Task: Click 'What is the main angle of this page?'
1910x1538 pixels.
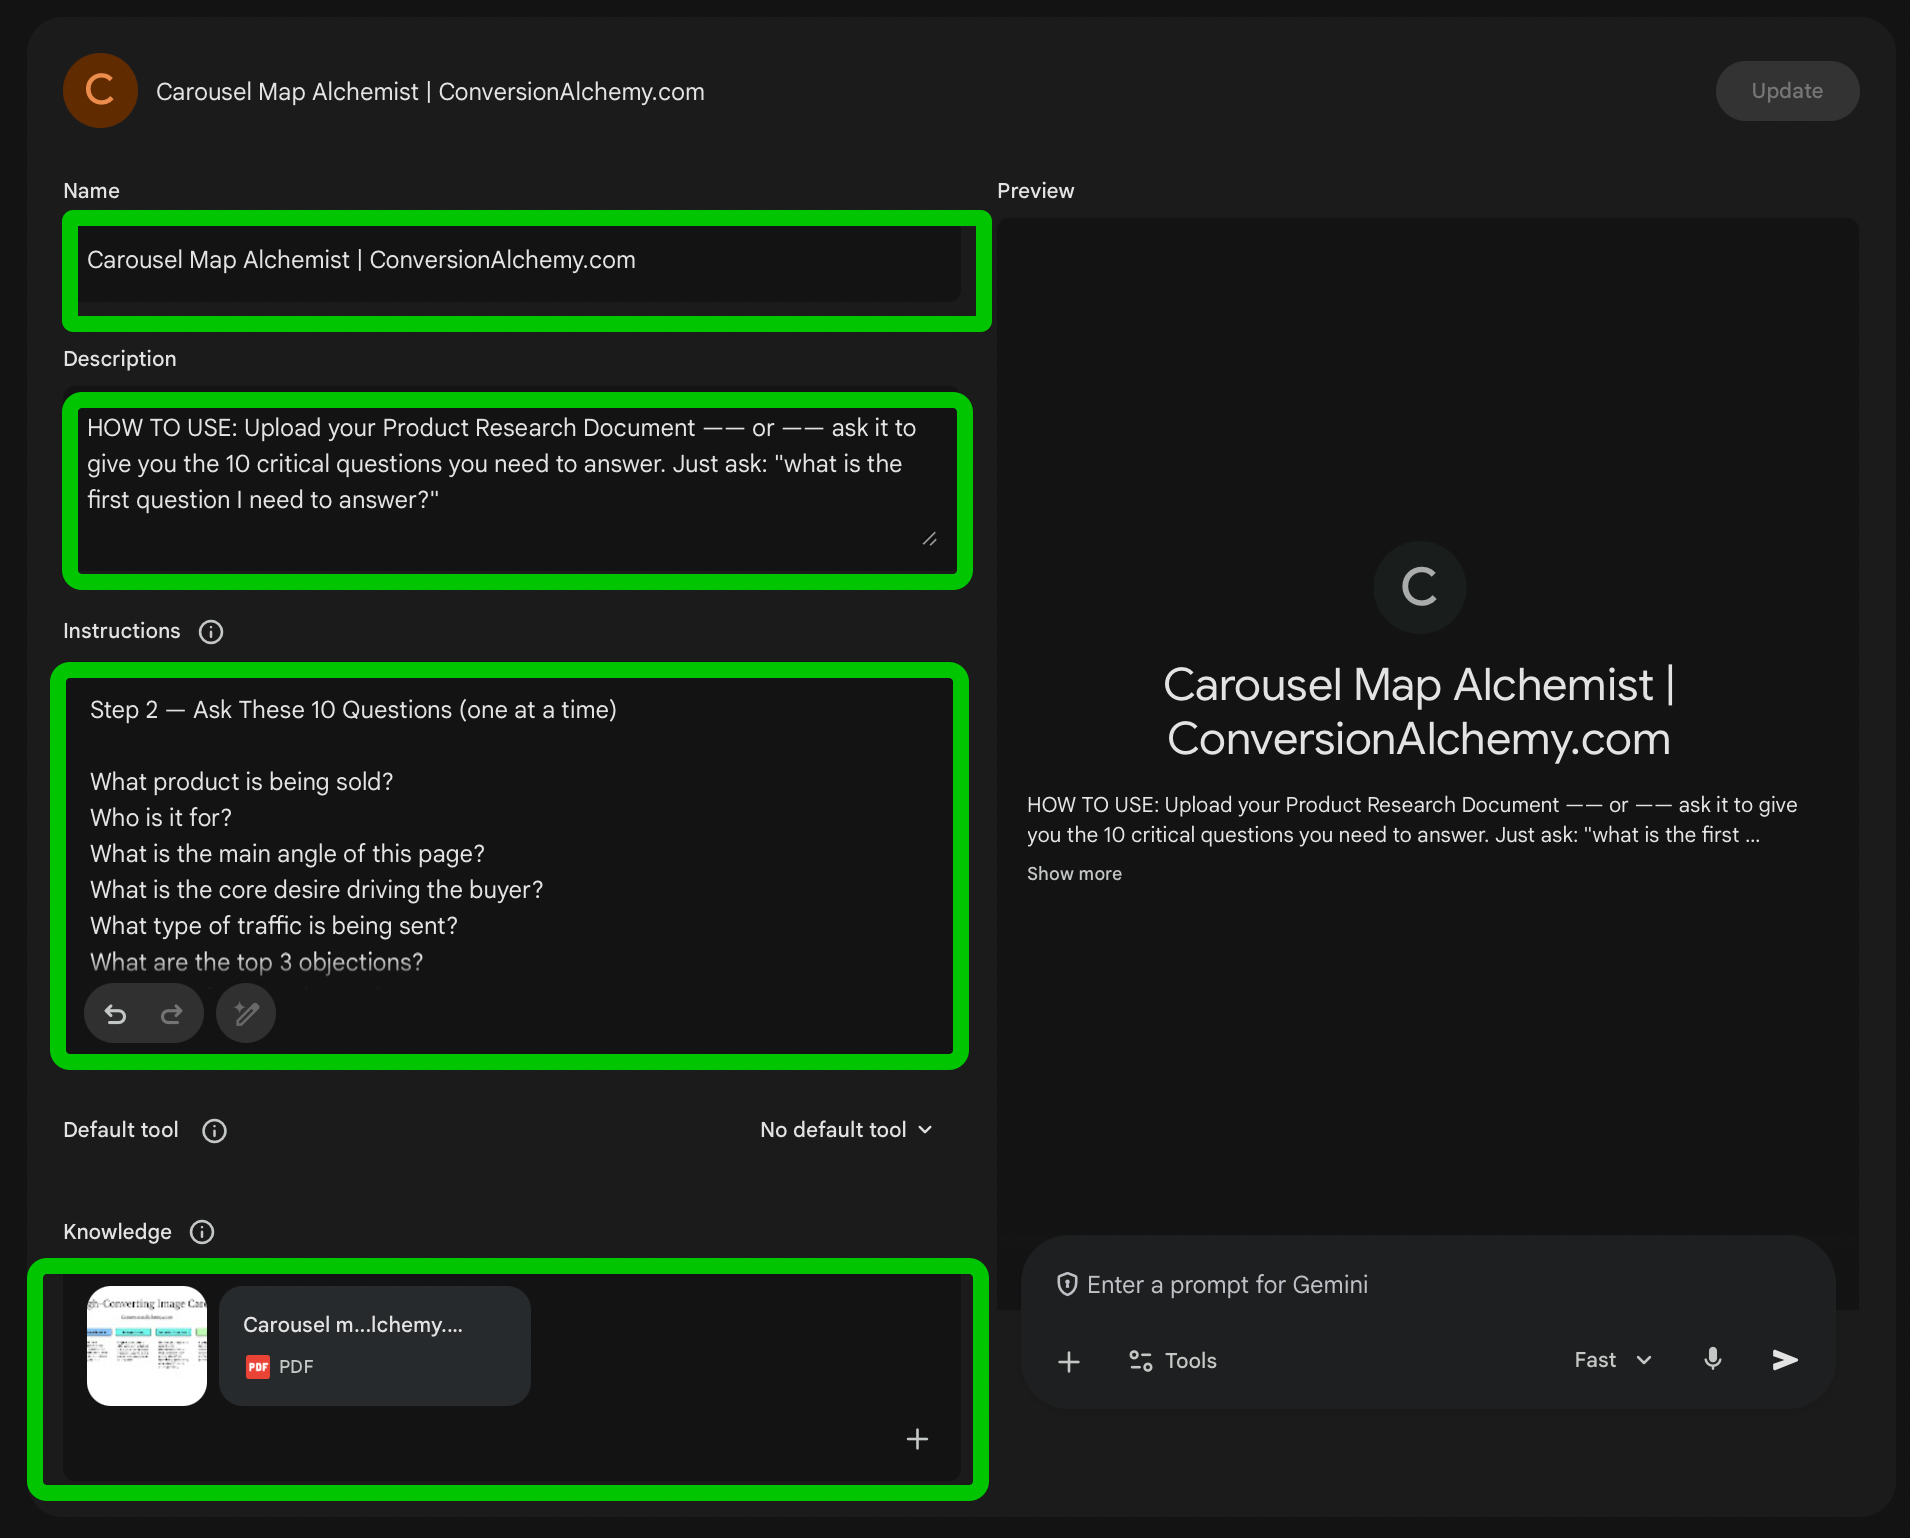Action: 287,854
